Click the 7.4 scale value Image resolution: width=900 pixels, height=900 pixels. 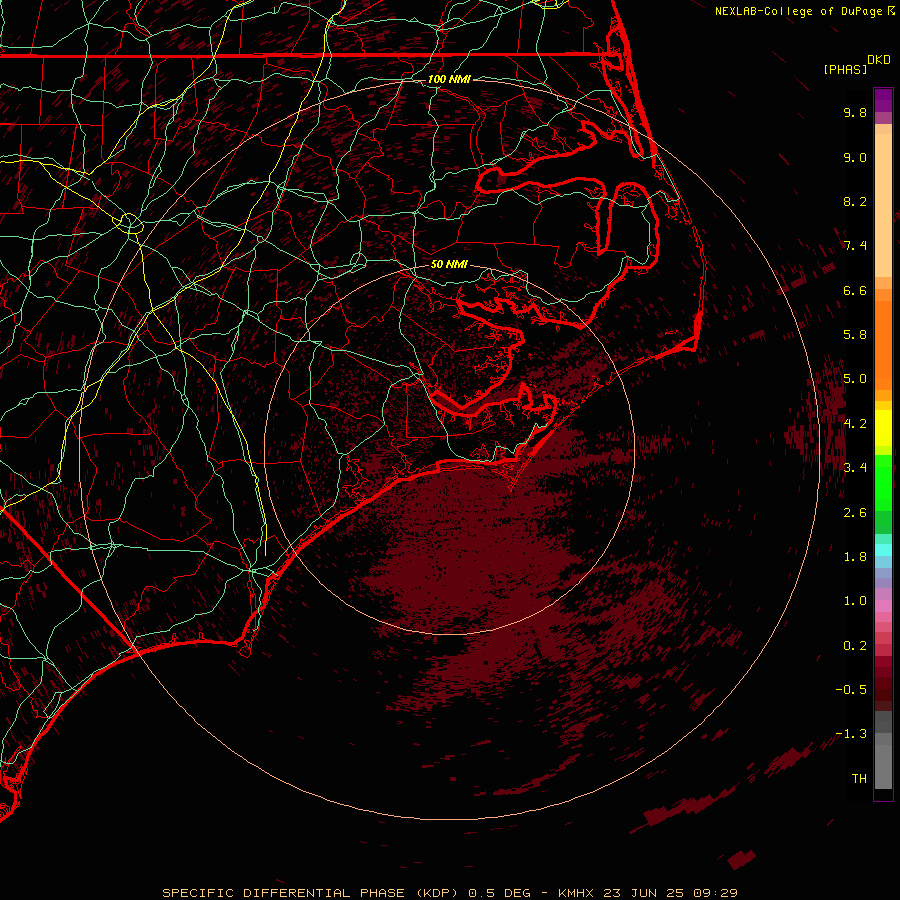pos(855,246)
